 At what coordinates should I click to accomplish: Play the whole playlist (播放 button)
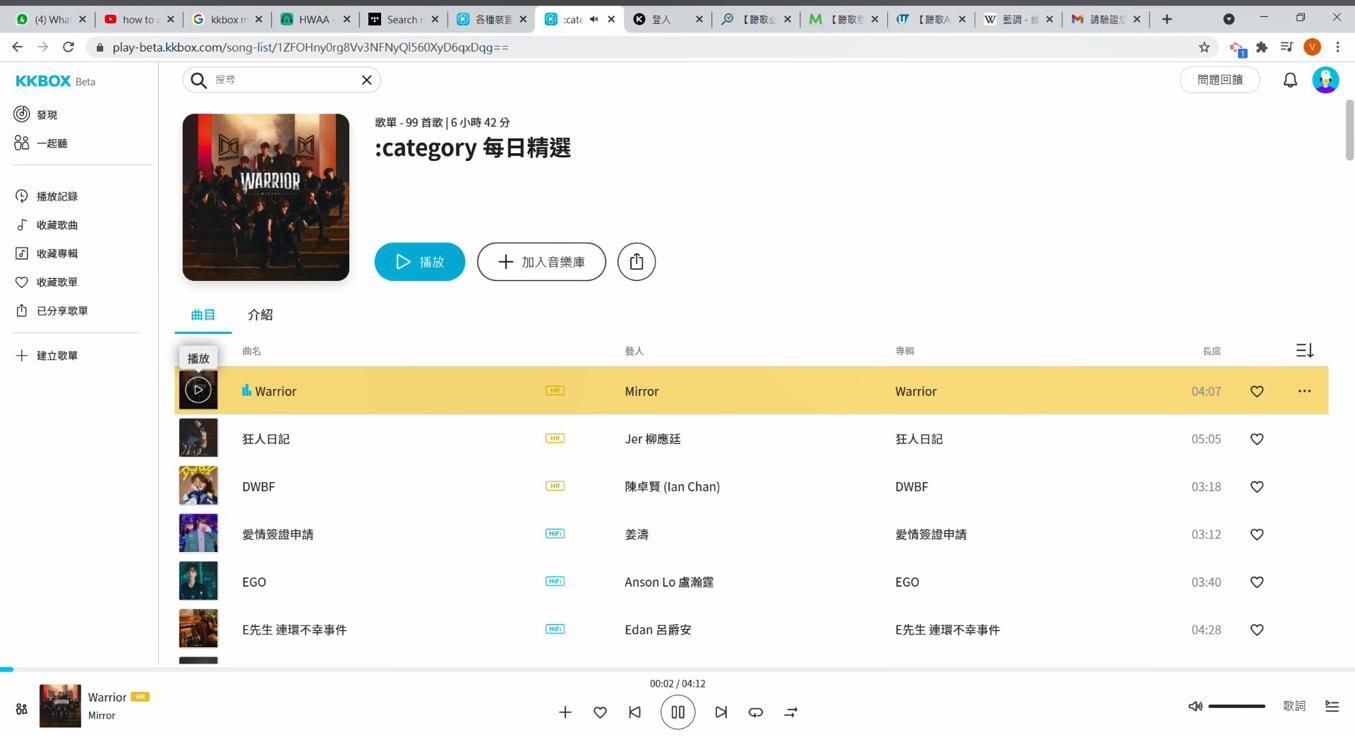420,262
